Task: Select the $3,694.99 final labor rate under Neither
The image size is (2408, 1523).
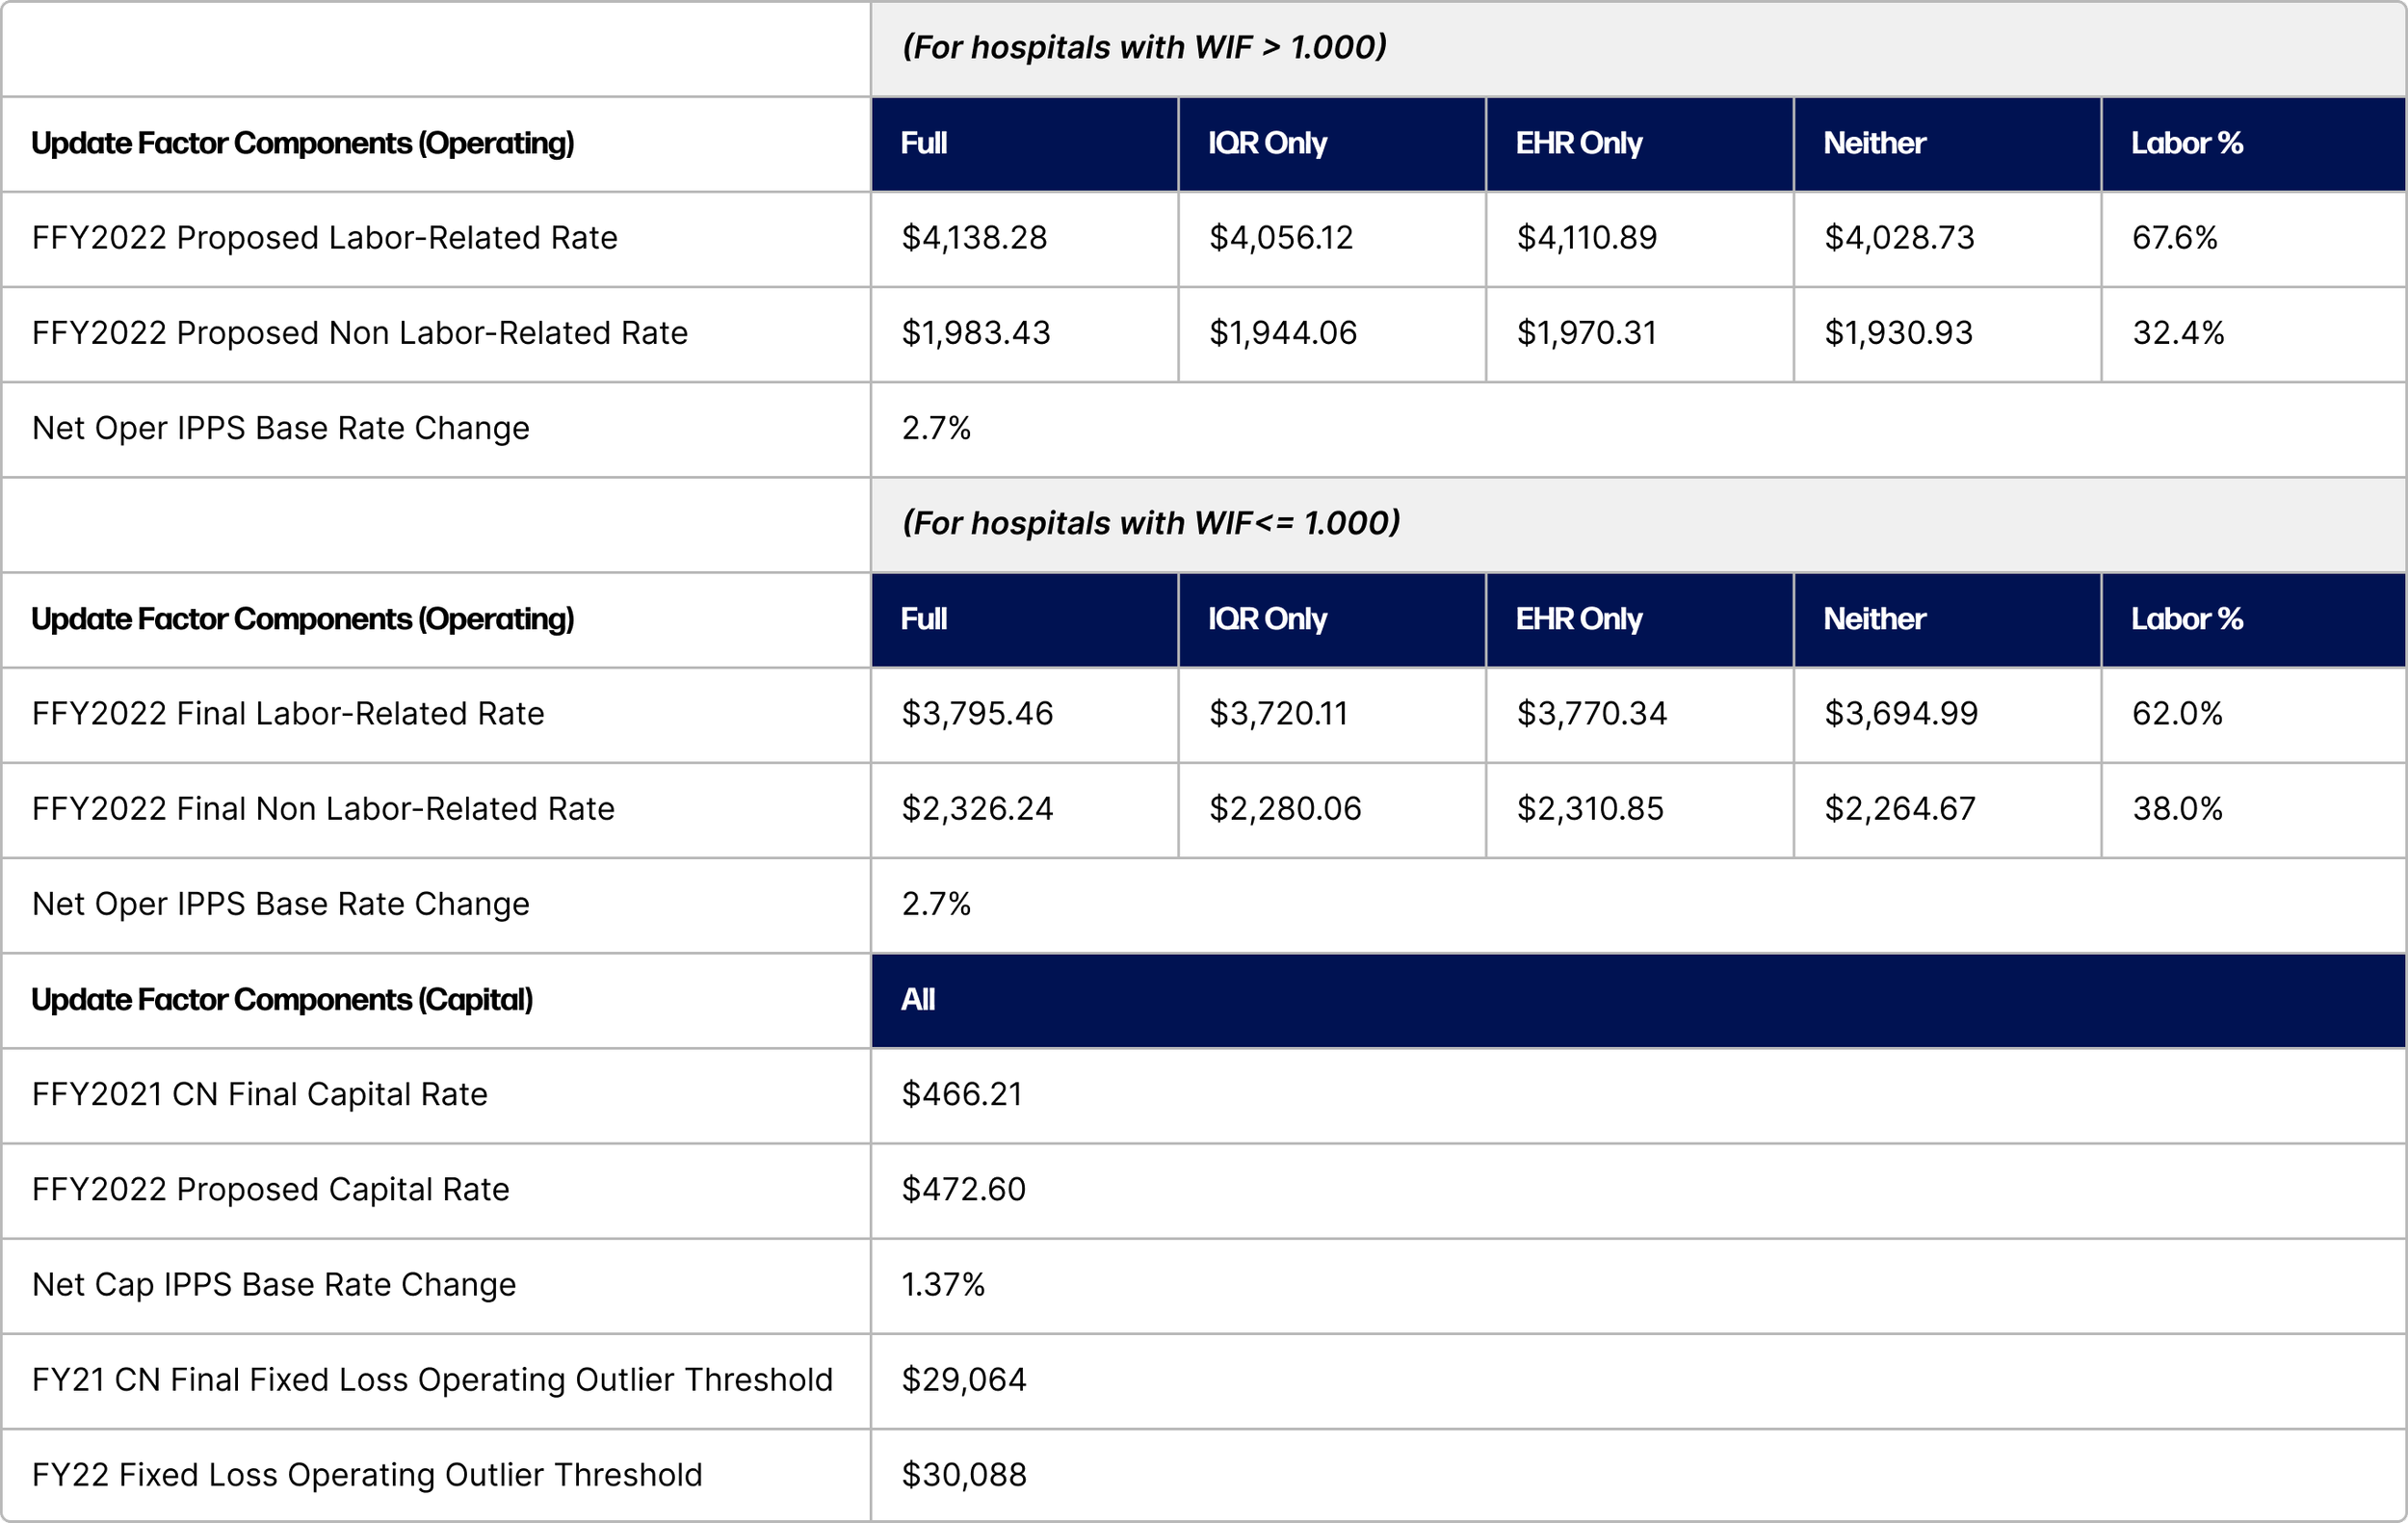Action: 1899,713
